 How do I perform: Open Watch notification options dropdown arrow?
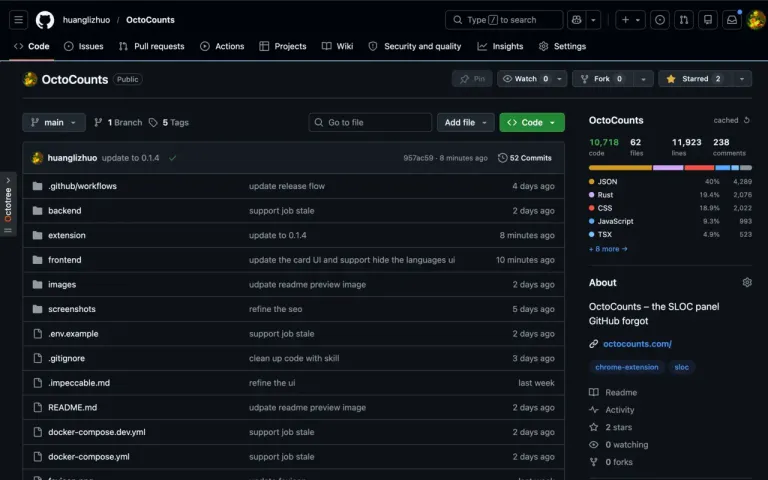559,79
